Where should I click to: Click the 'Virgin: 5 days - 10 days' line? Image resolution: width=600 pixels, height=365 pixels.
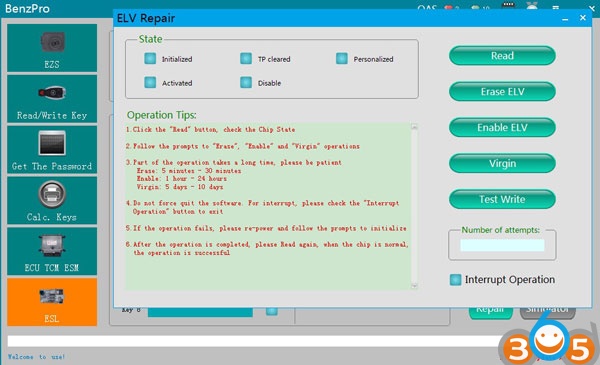click(180, 187)
